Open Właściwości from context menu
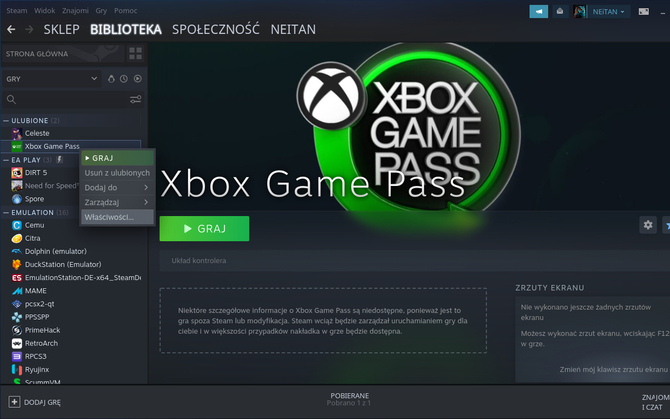670x419 pixels. coord(117,217)
